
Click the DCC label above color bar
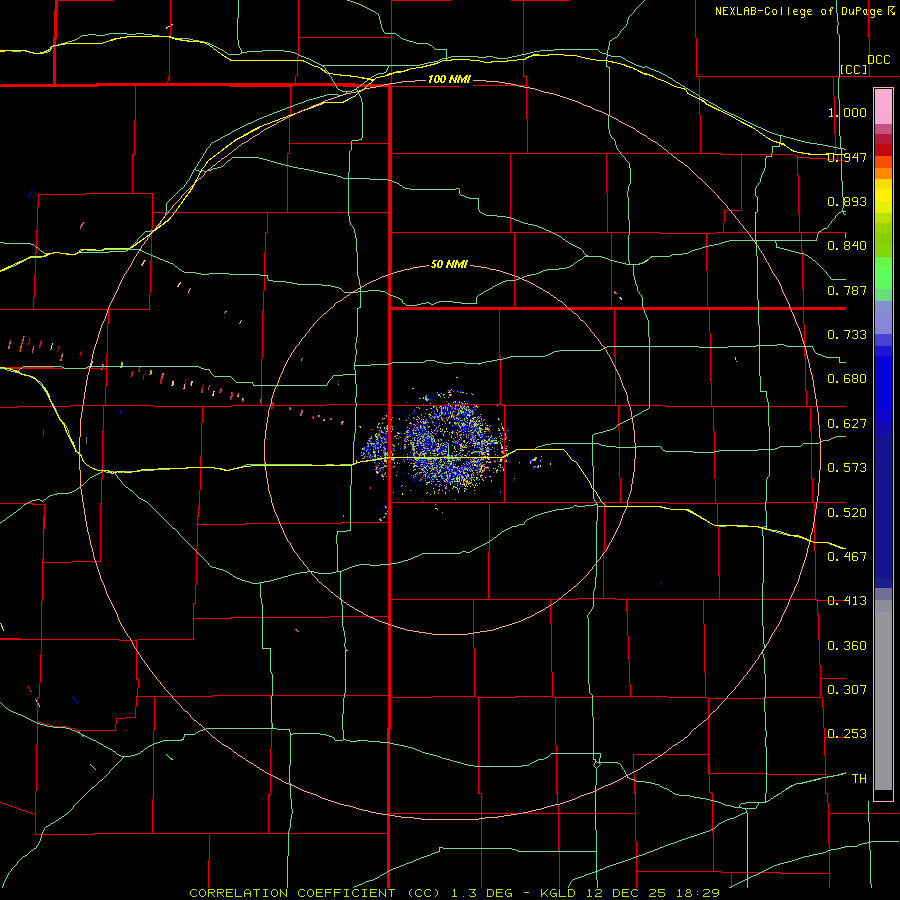click(879, 60)
